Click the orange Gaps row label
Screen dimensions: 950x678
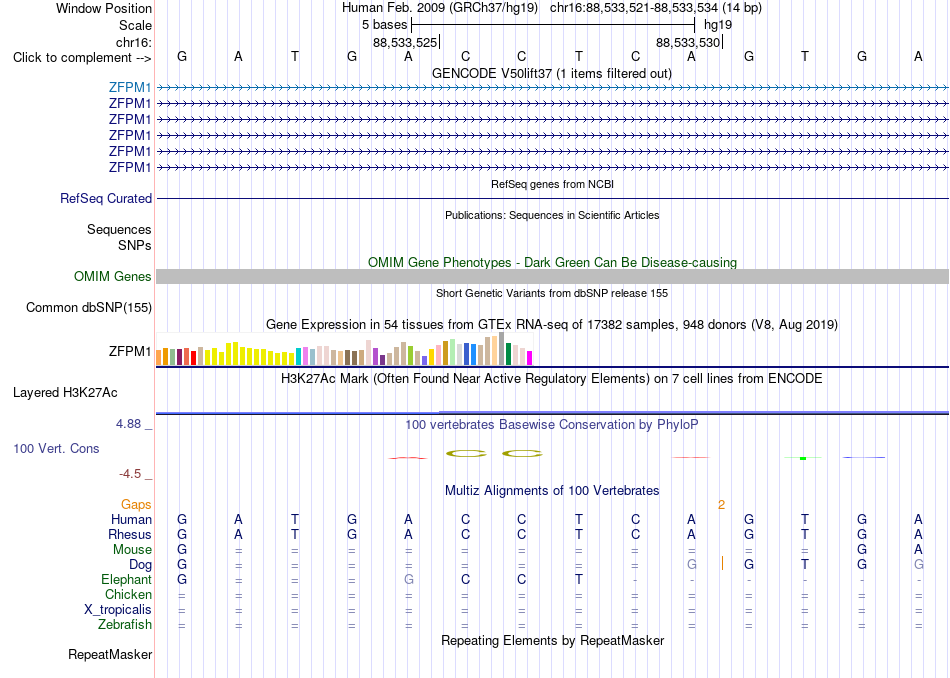coord(136,504)
